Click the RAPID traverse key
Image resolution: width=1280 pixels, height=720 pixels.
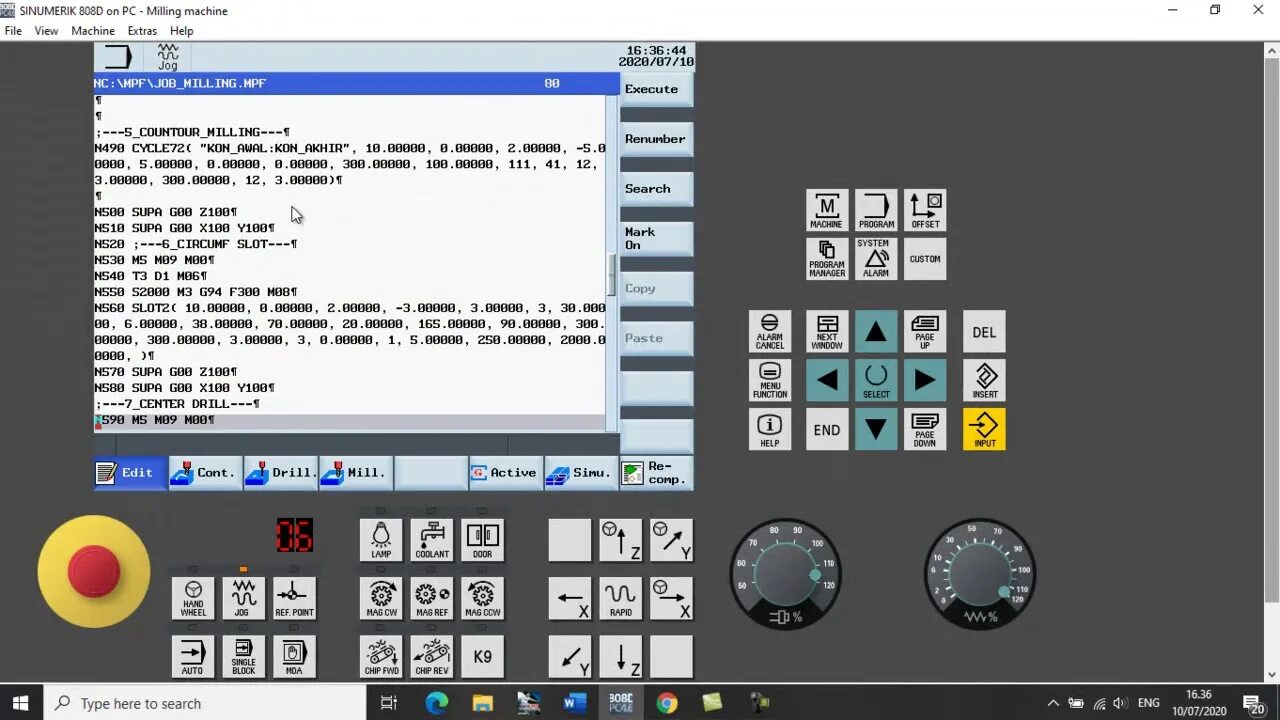(x=621, y=598)
